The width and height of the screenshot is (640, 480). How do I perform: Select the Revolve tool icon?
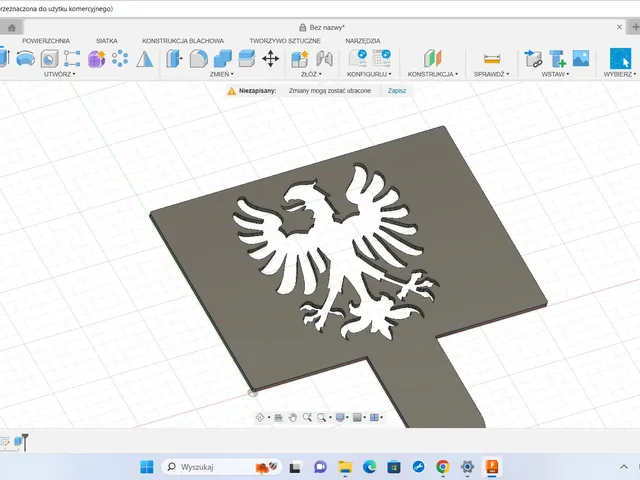point(25,59)
